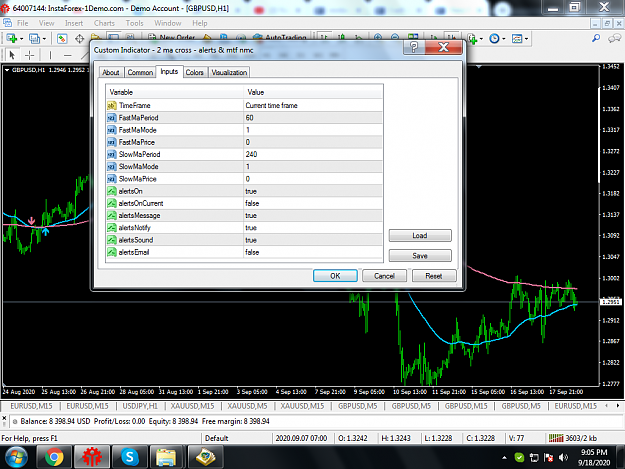Open Skype from the taskbar
Image resolution: width=625 pixels, height=469 pixels.
point(130,457)
